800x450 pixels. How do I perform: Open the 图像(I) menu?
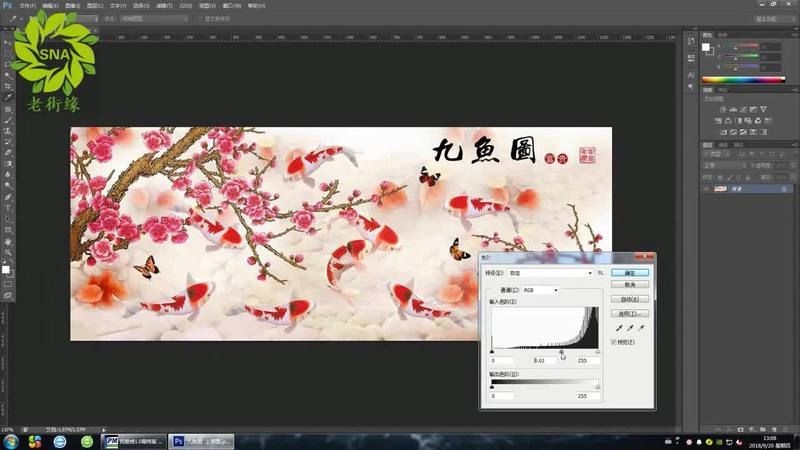72,6
